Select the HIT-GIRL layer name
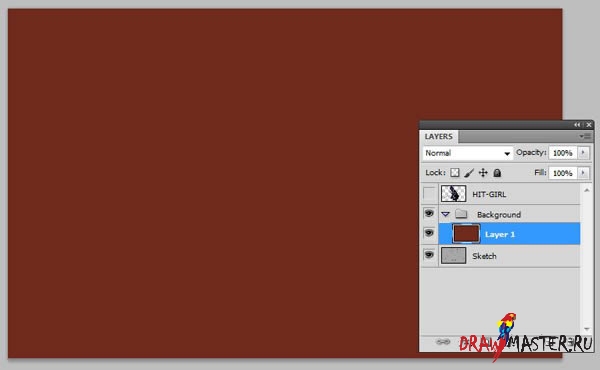 click(x=489, y=194)
